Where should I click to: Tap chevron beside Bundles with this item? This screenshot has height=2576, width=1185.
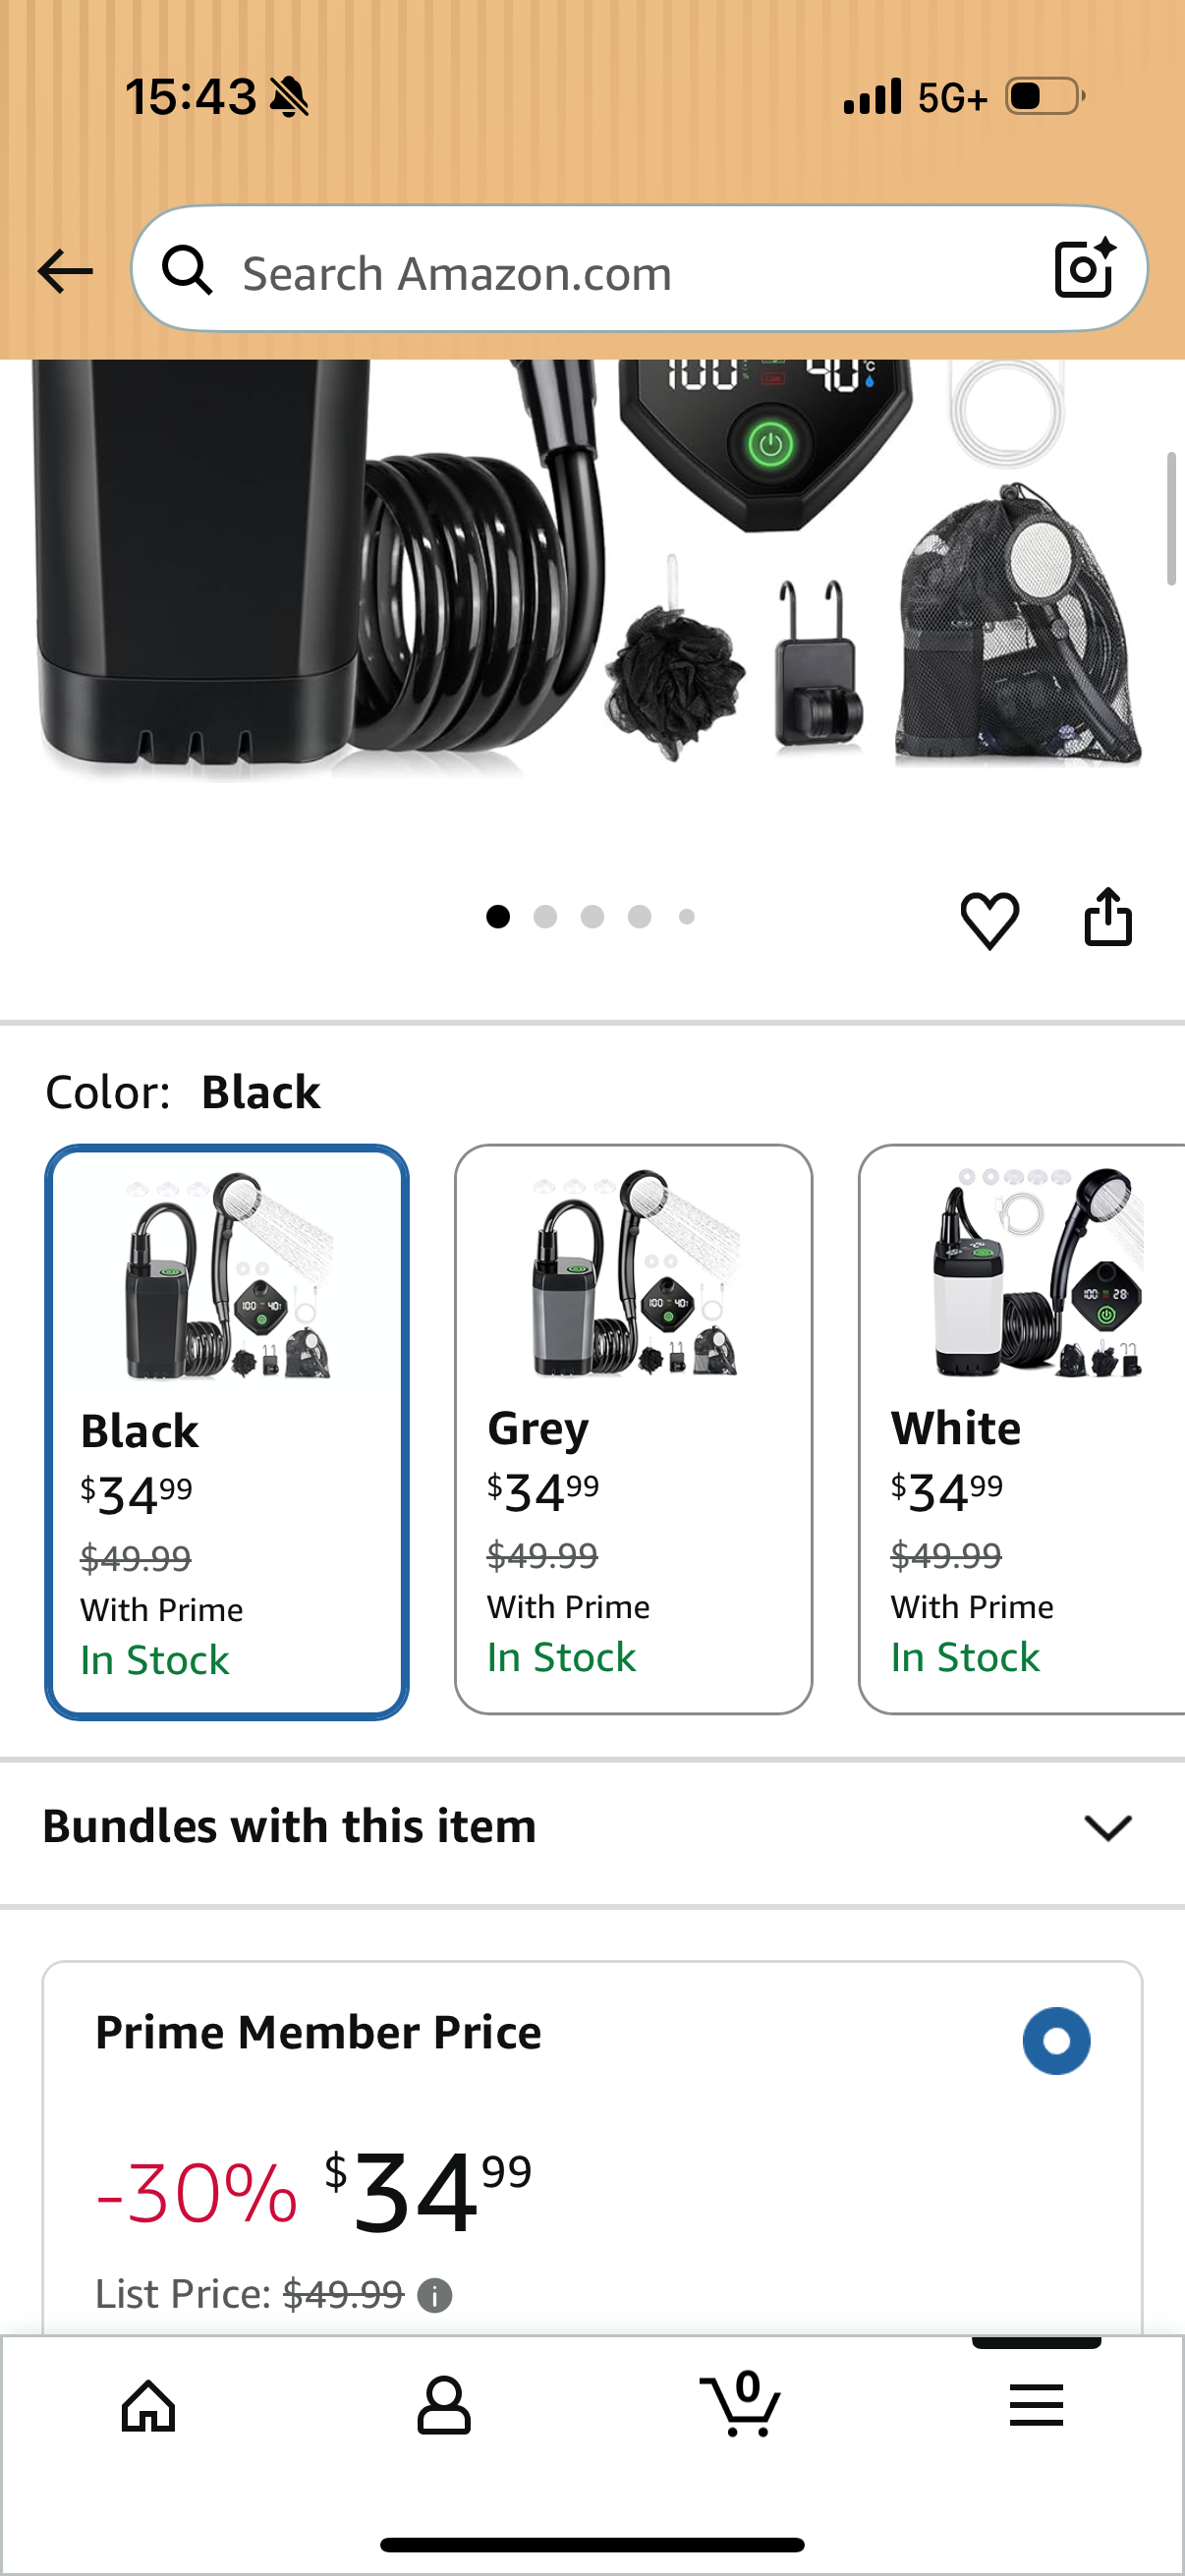(x=1107, y=1827)
